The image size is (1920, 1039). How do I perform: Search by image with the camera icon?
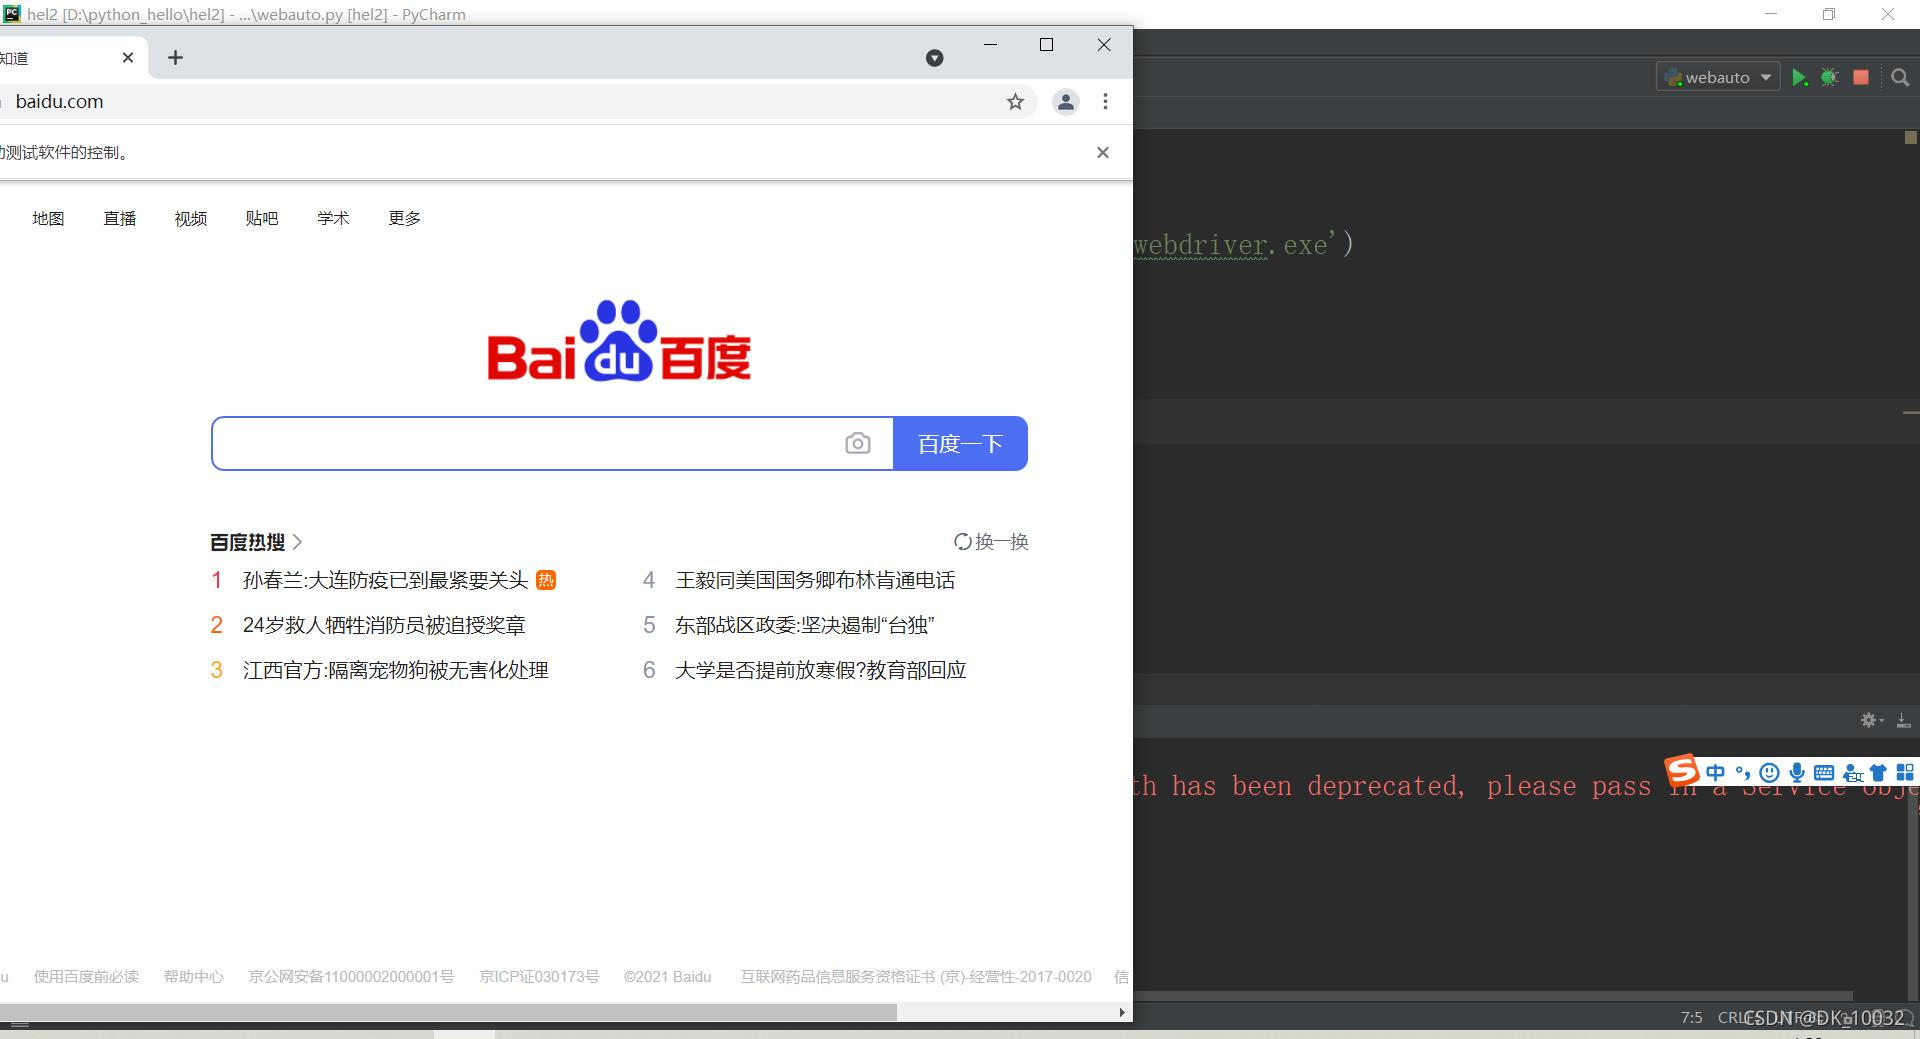[857, 443]
